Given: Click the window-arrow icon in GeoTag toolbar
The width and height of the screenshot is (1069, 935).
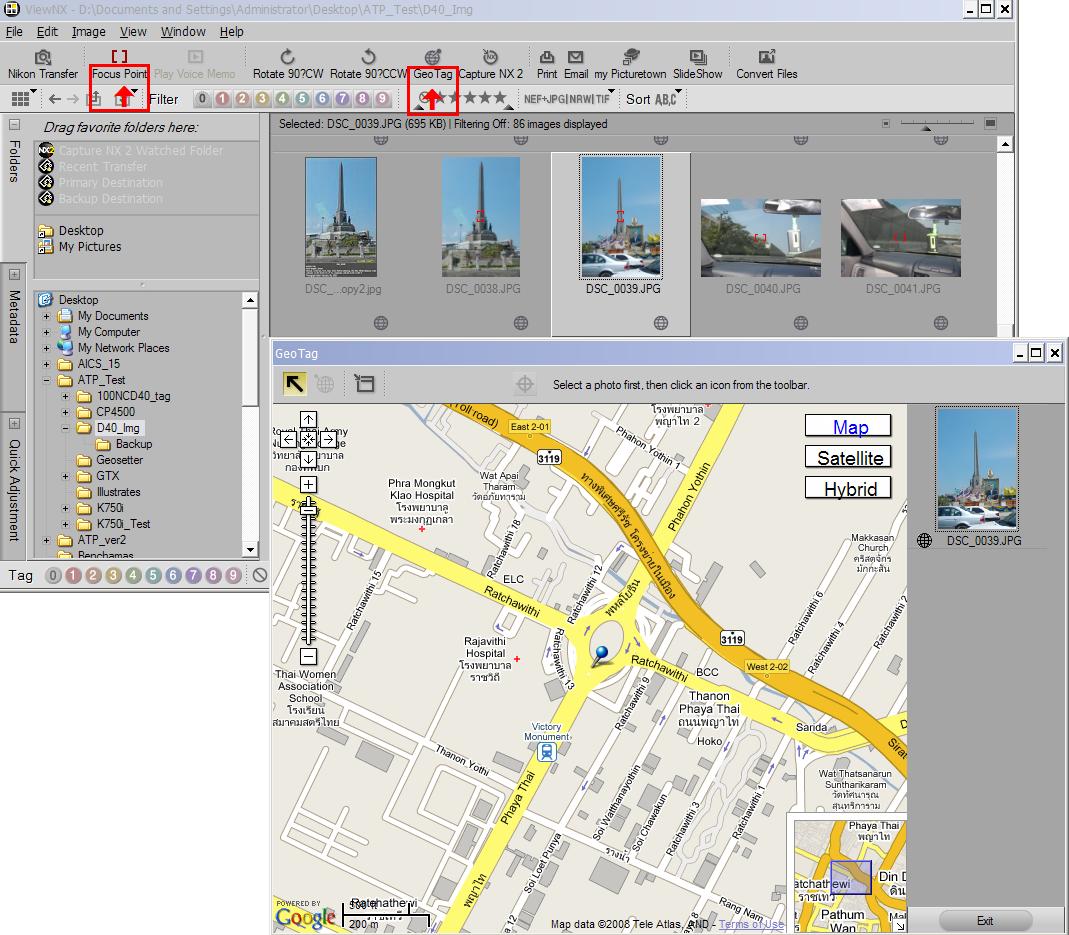Looking at the screenshot, I should pyautogui.click(x=365, y=384).
